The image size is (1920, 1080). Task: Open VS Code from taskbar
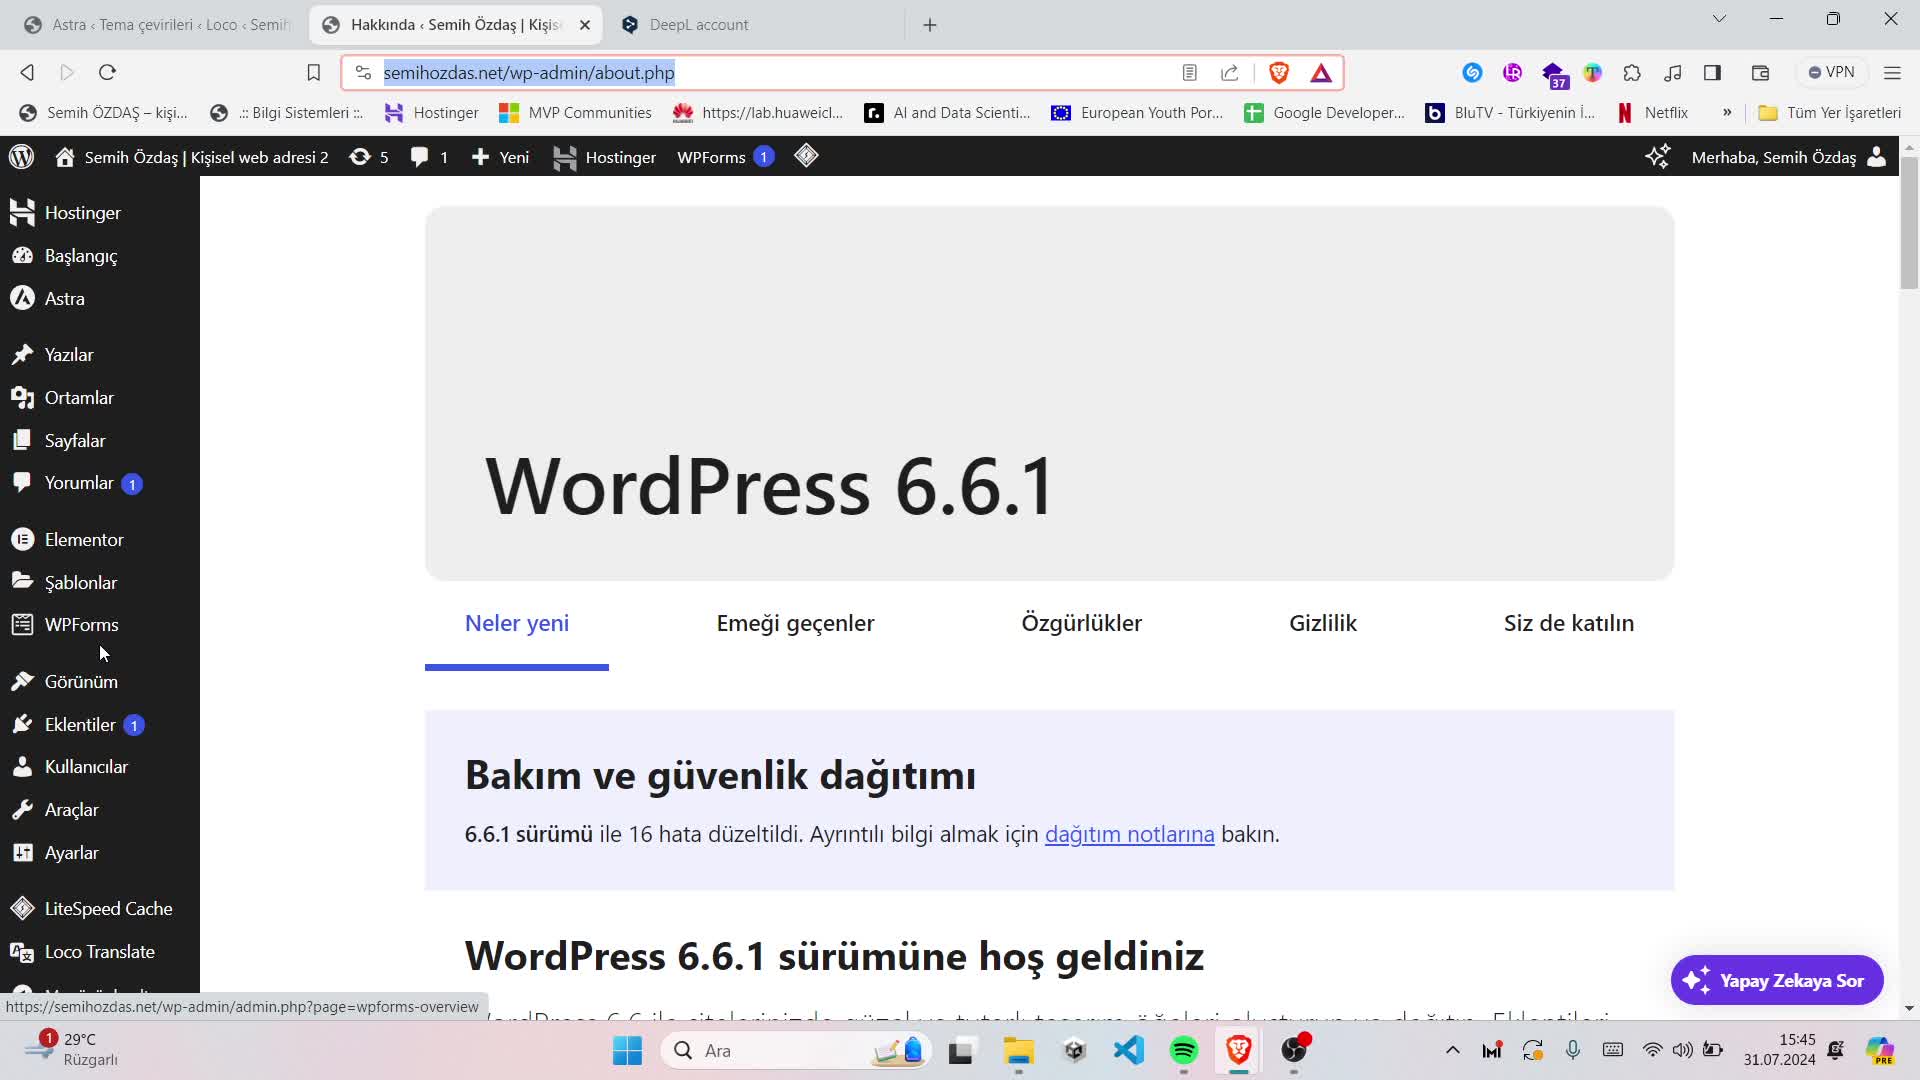(x=1129, y=1051)
